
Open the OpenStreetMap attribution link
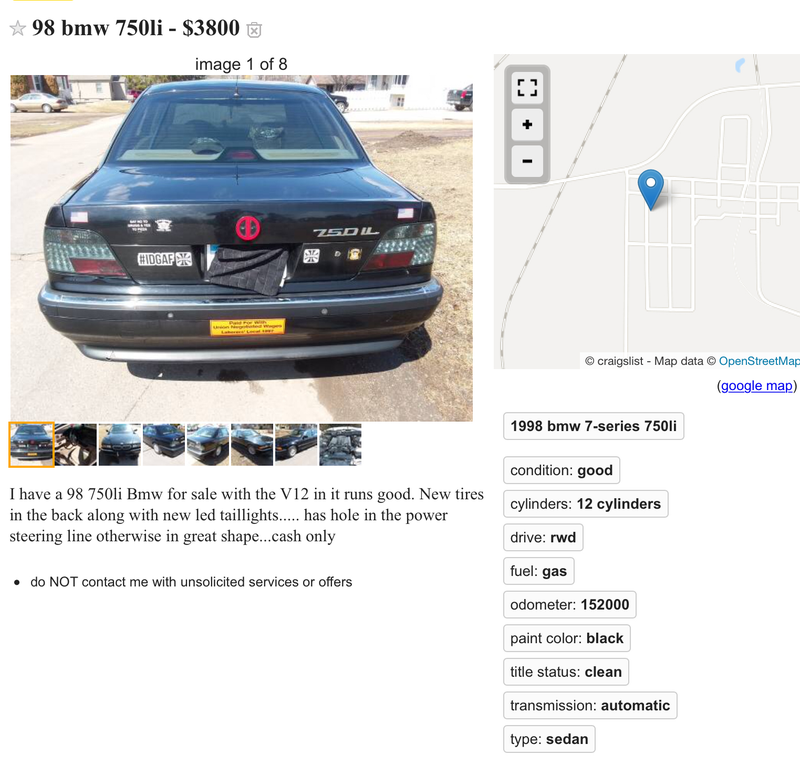[x=759, y=361]
